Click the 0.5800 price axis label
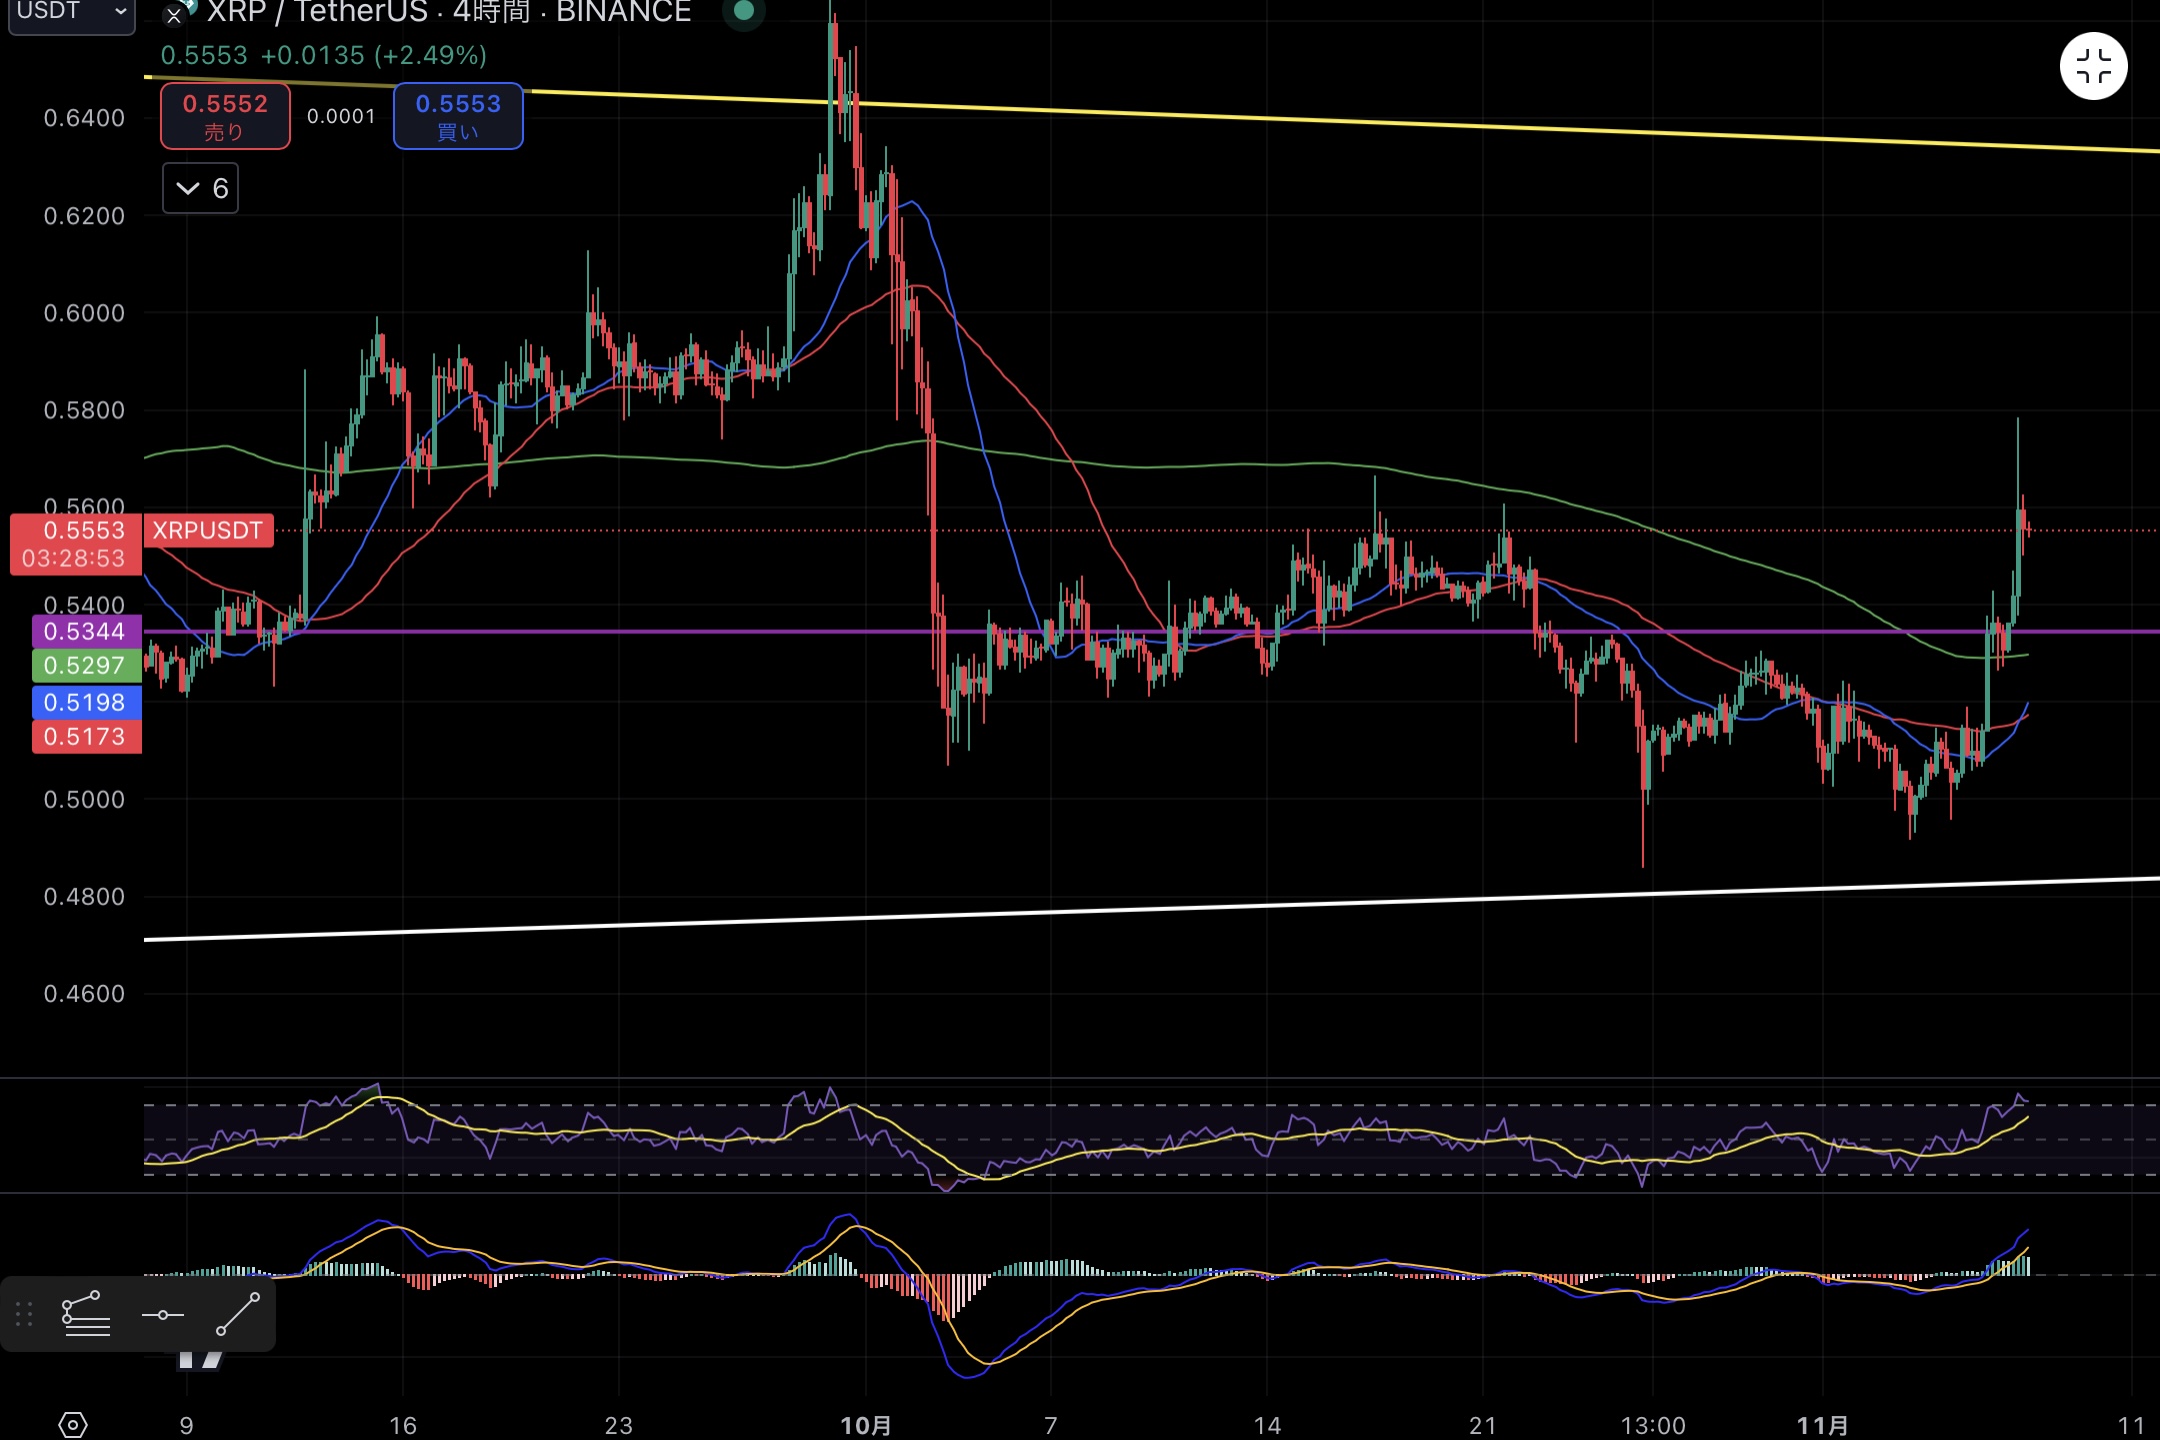 85,410
